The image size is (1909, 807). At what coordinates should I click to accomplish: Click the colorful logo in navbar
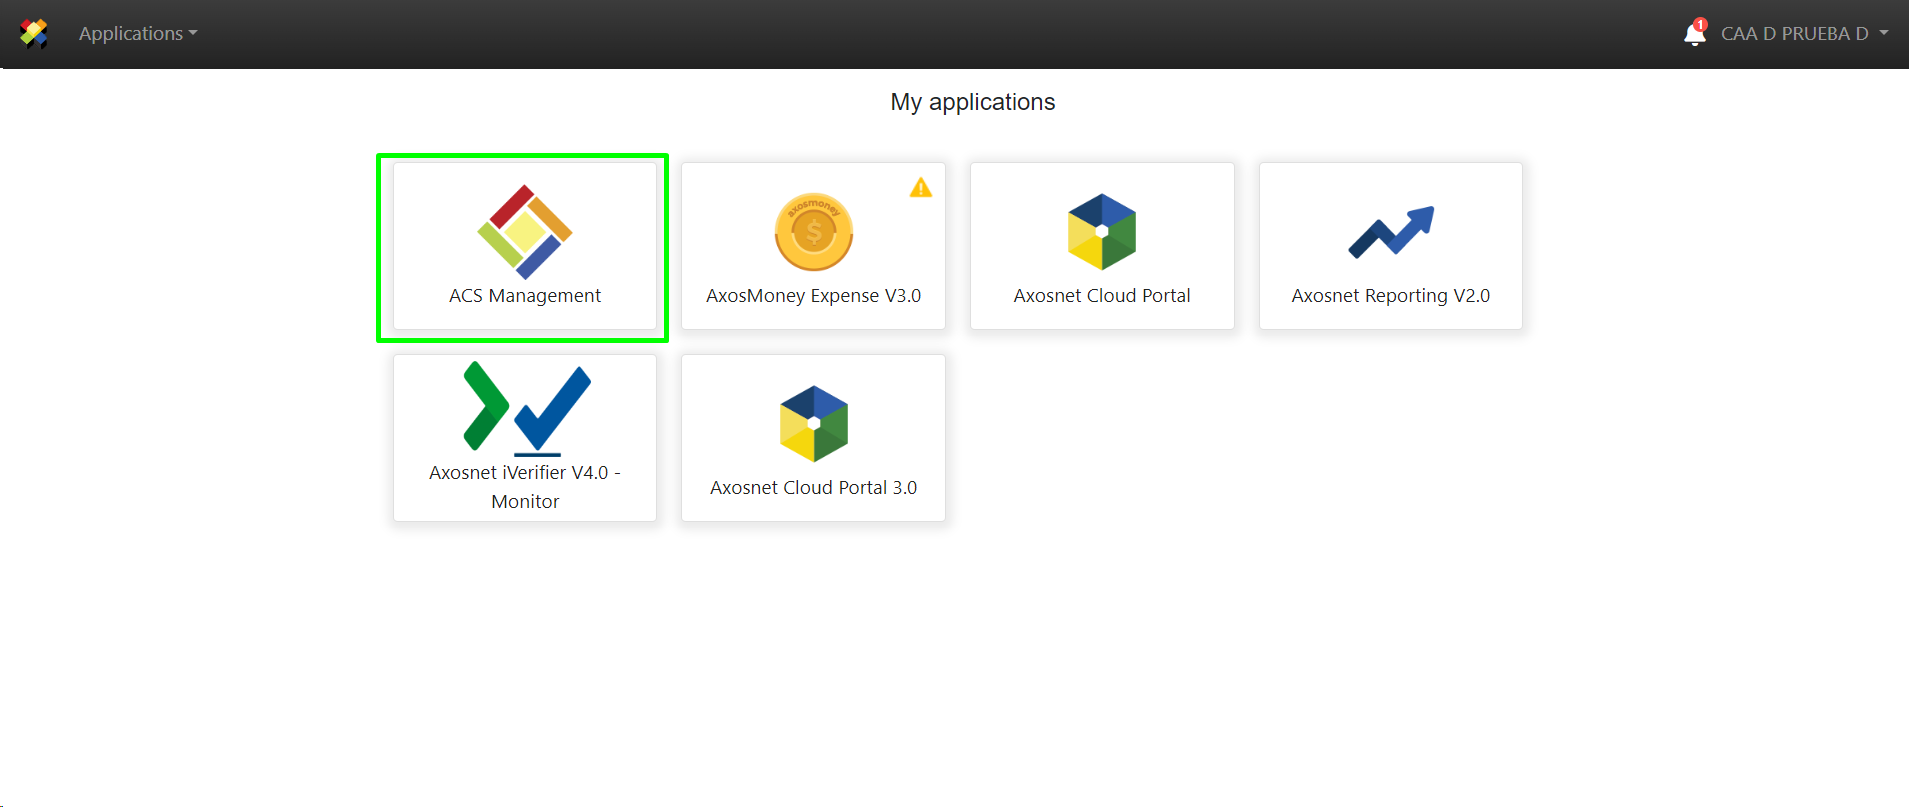pos(34,33)
